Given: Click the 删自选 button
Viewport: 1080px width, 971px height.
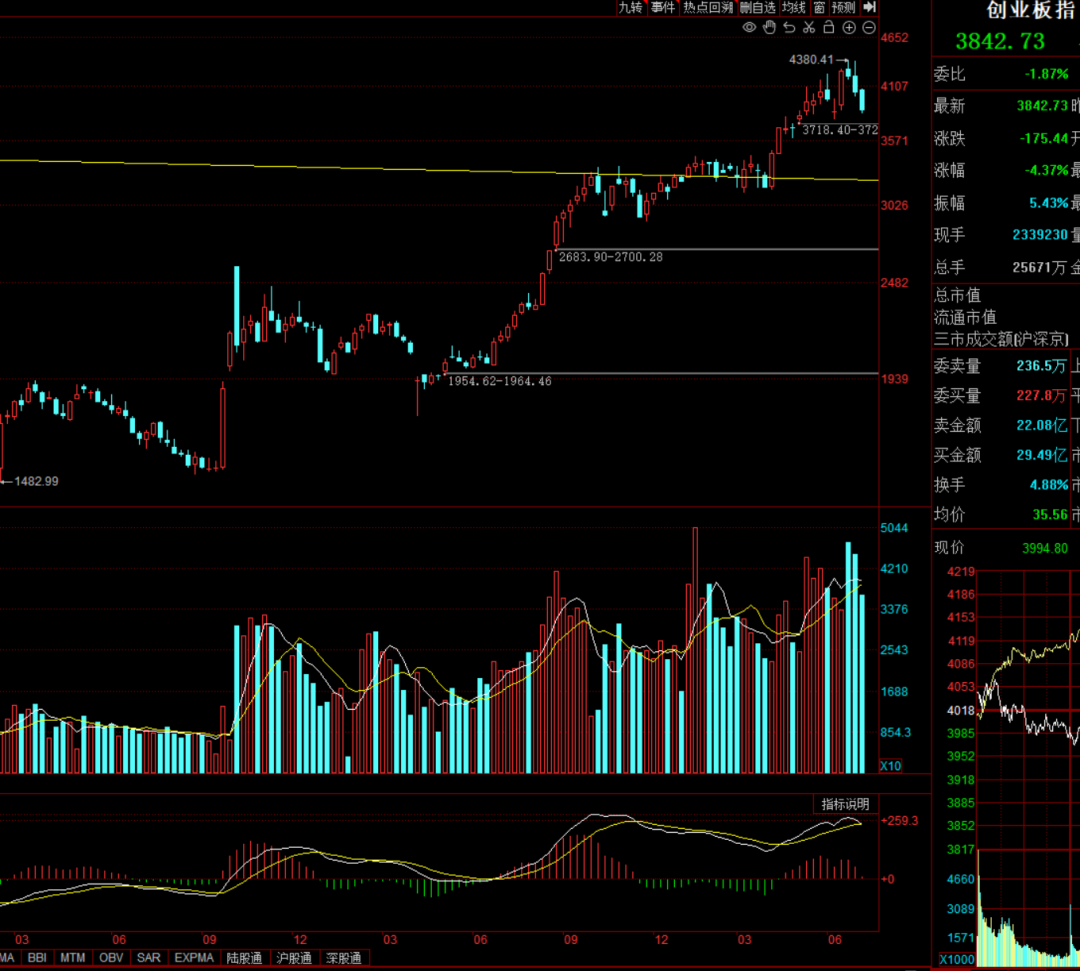Looking at the screenshot, I should click(758, 7).
